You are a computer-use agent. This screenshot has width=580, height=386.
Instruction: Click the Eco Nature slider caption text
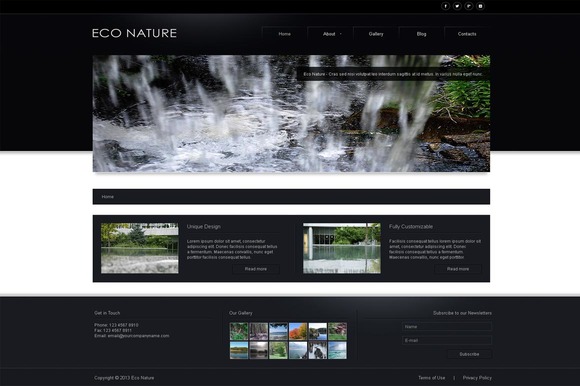(x=393, y=74)
